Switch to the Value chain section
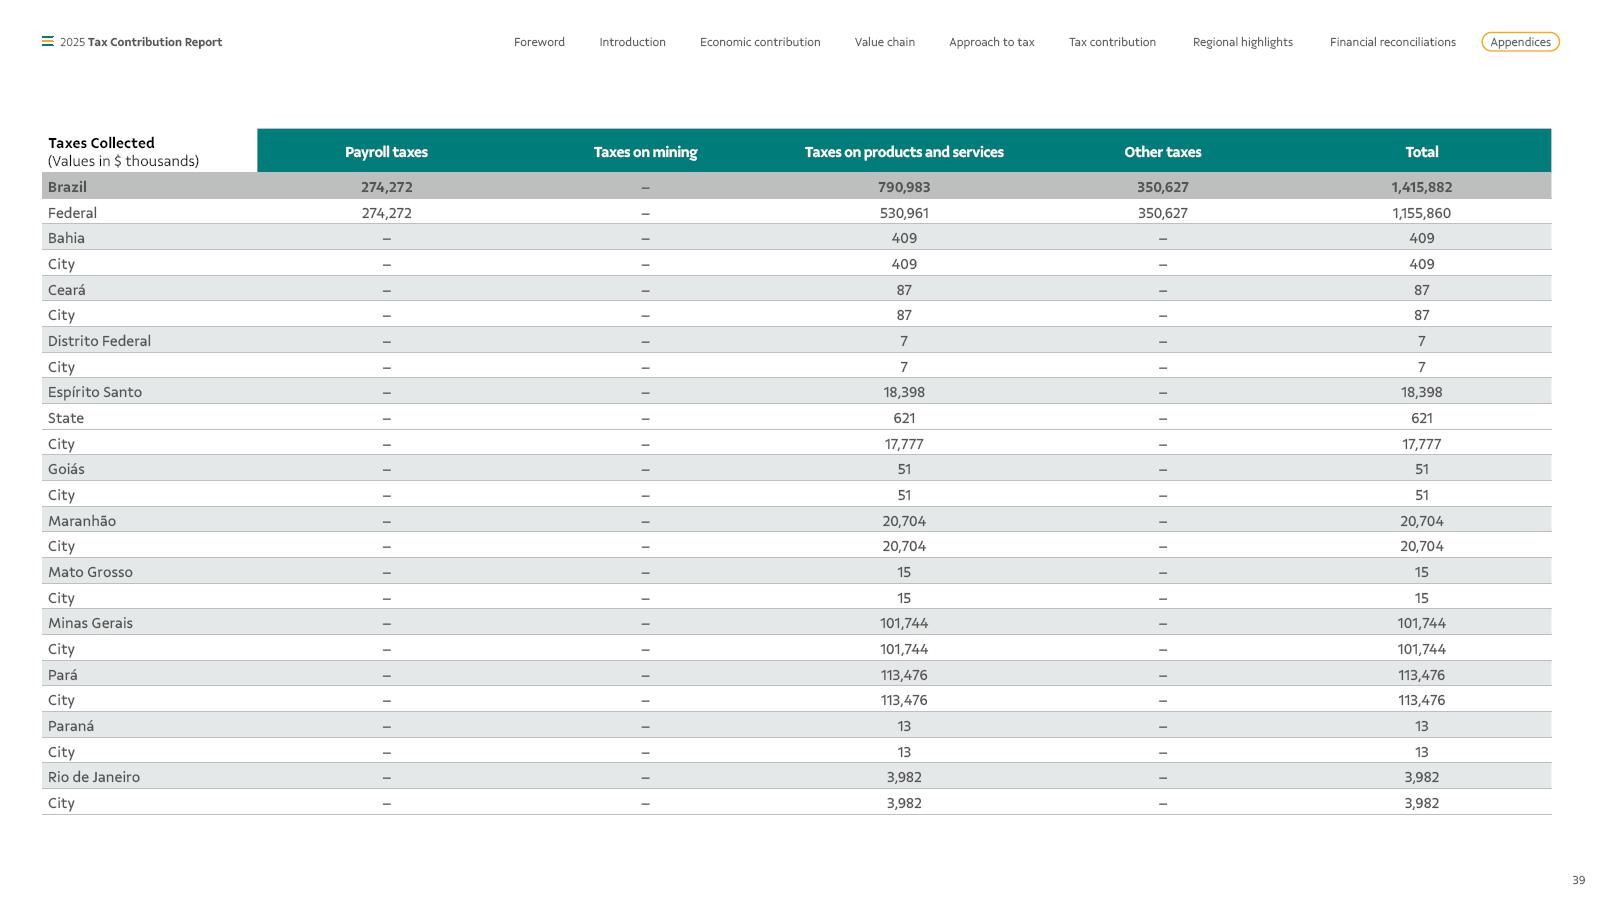Image resolution: width=1601 pixels, height=897 pixels. click(884, 42)
